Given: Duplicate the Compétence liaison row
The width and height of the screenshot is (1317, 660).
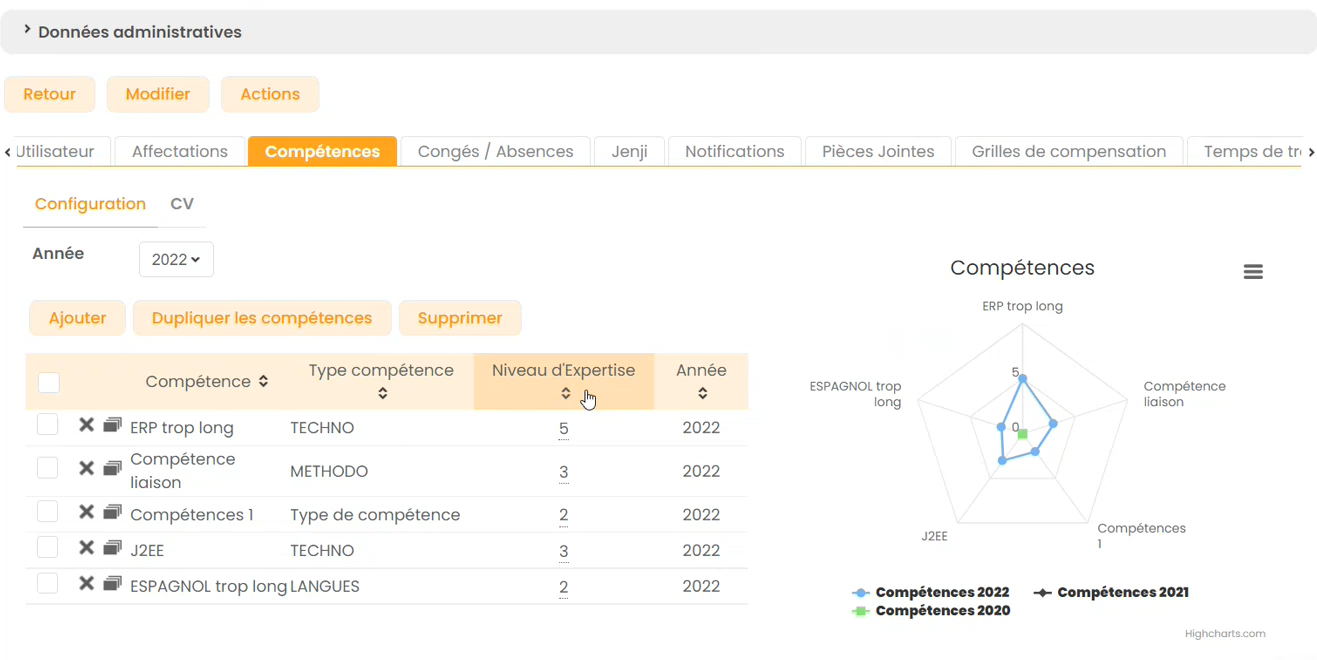Looking at the screenshot, I should (x=112, y=468).
